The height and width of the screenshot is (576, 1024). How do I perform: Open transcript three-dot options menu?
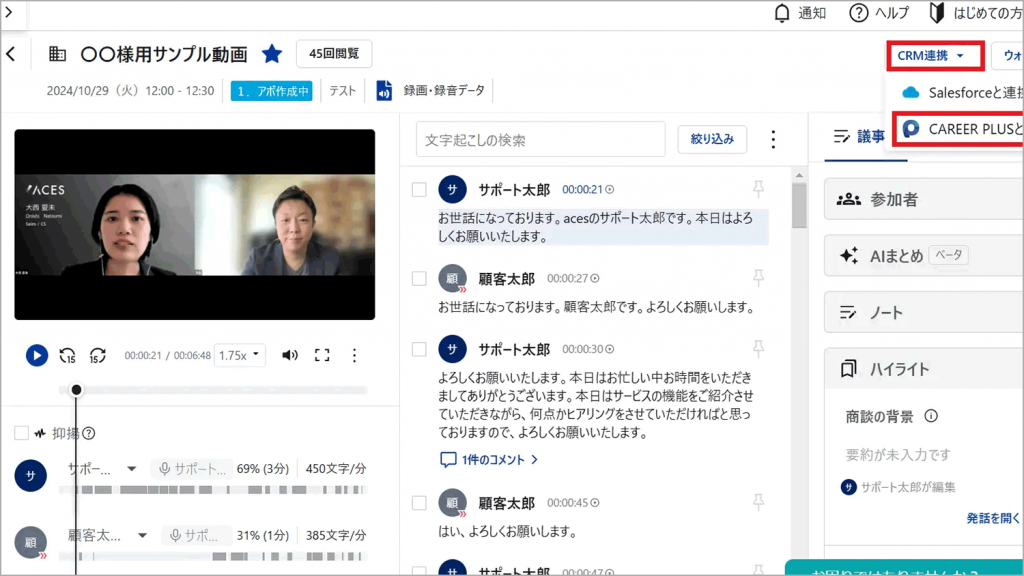772,140
